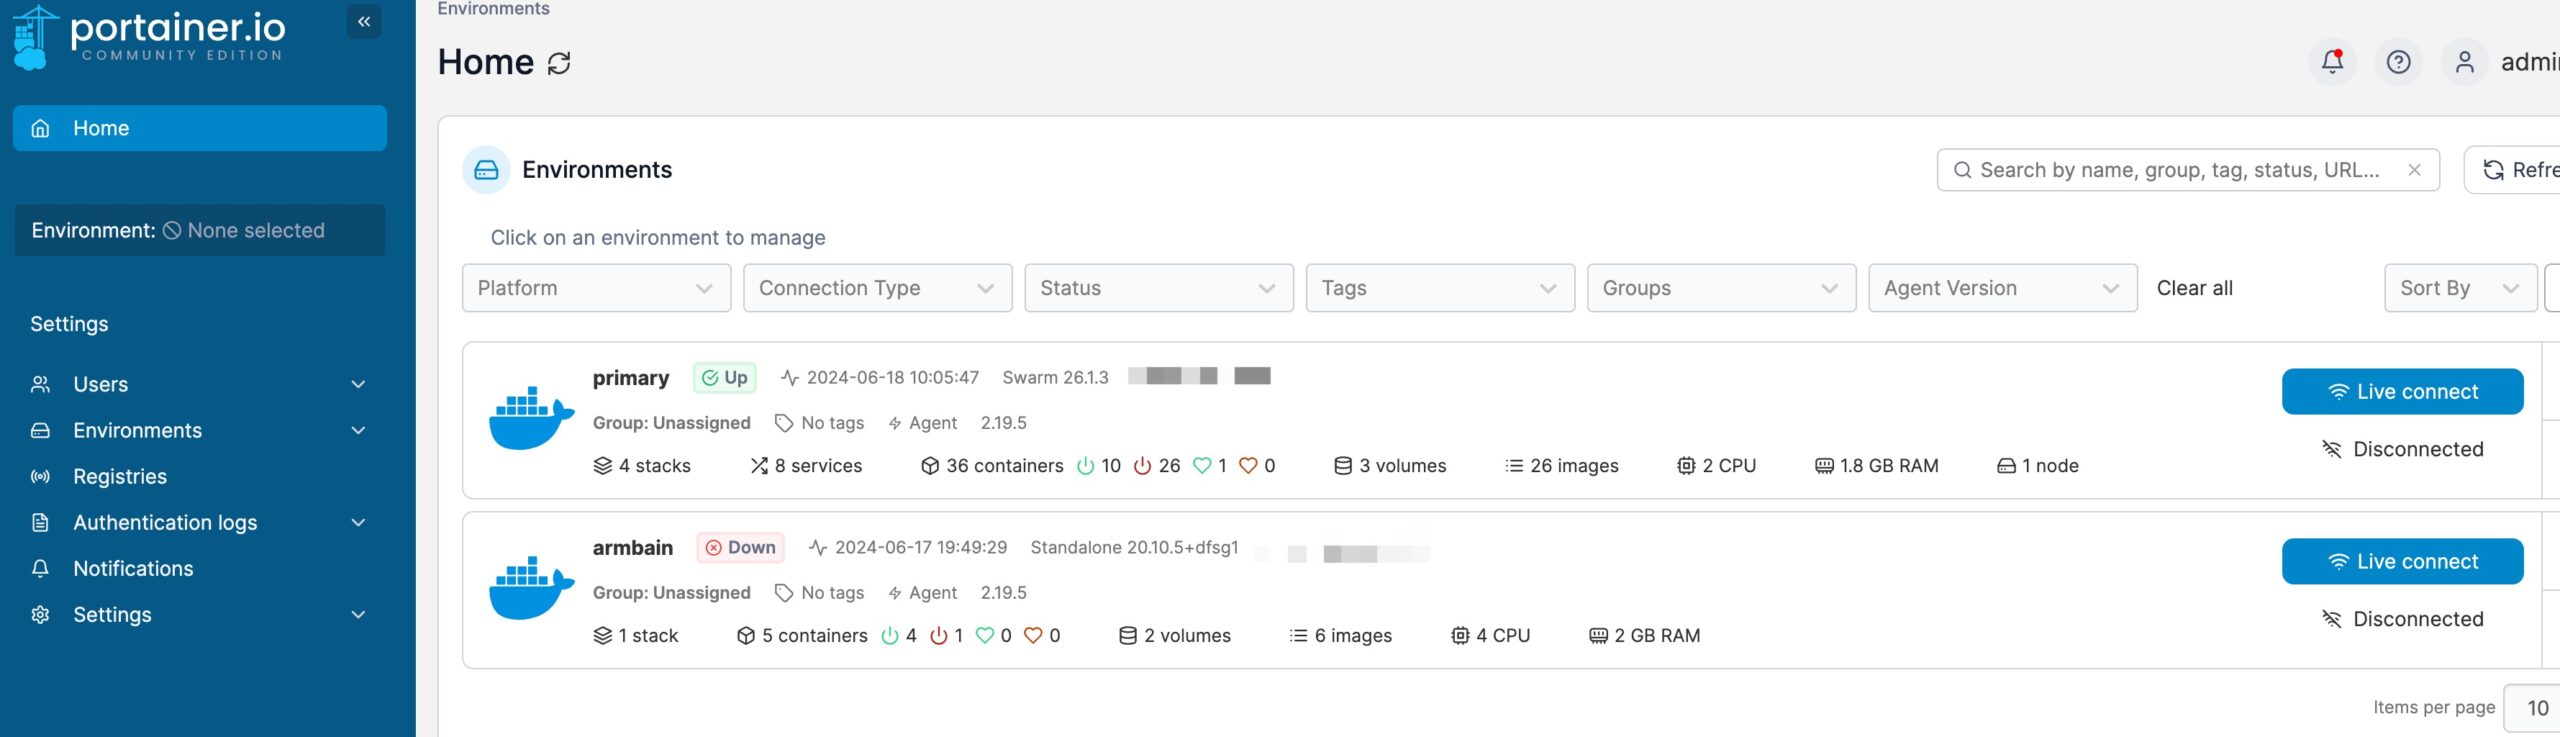This screenshot has height=737, width=2560.
Task: Open the Connection Type filter dropdown
Action: (878, 288)
